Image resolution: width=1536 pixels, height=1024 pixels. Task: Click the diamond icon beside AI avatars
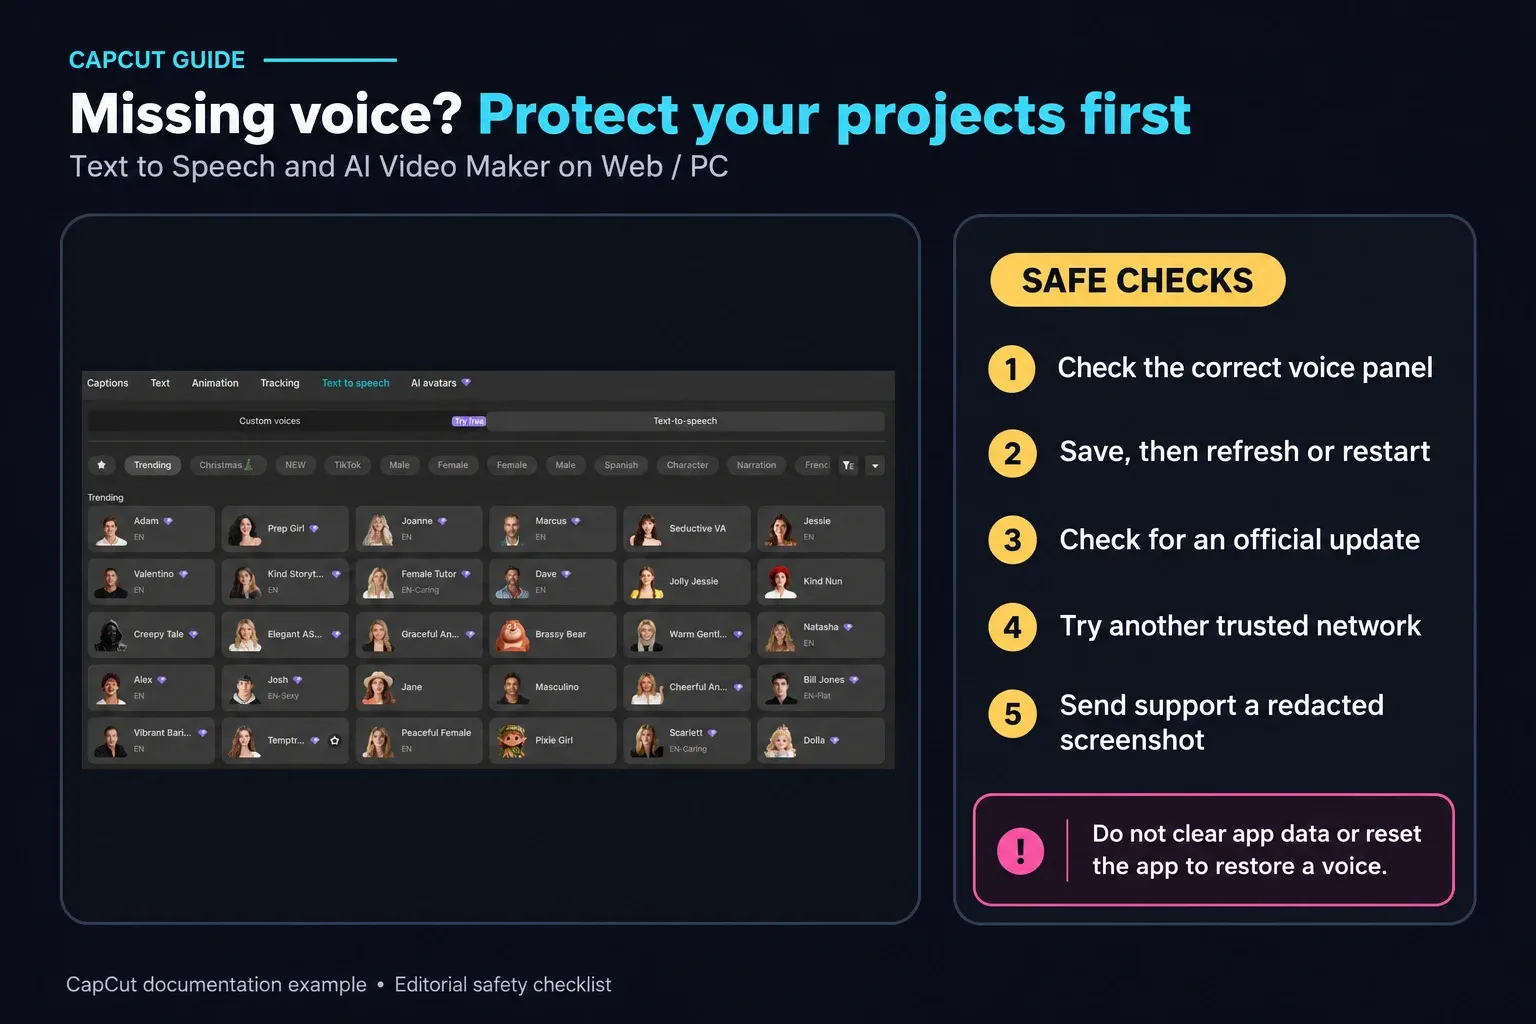point(466,383)
